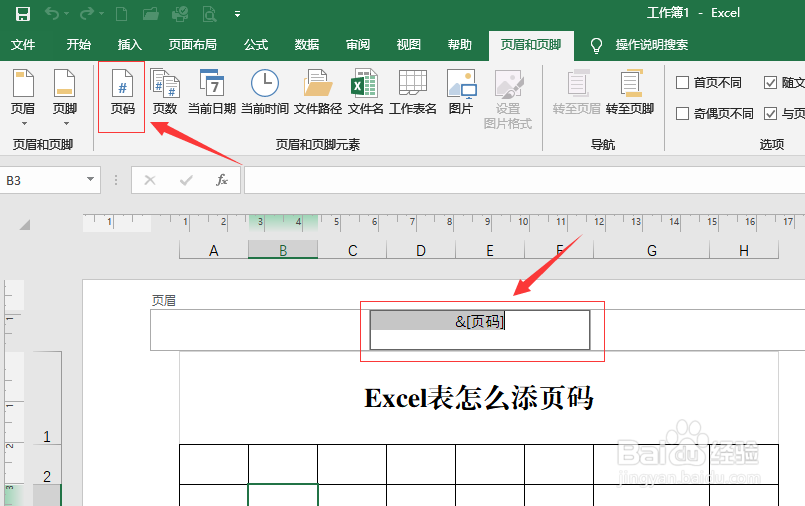Uncheck the checkbox starting with 与页
Viewport: 805px width, 506px height.
click(x=771, y=113)
